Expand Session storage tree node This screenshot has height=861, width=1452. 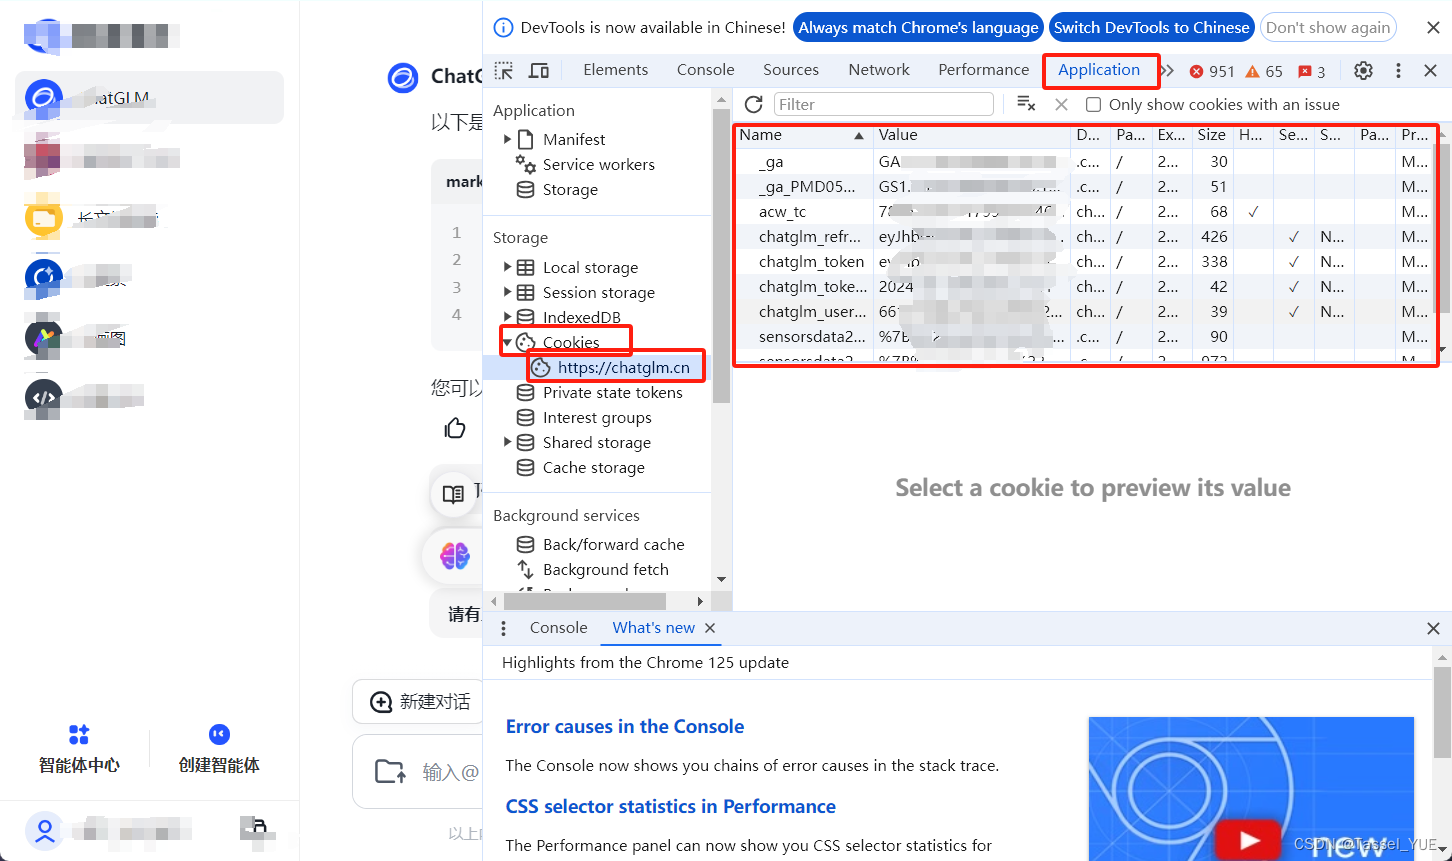[507, 292]
